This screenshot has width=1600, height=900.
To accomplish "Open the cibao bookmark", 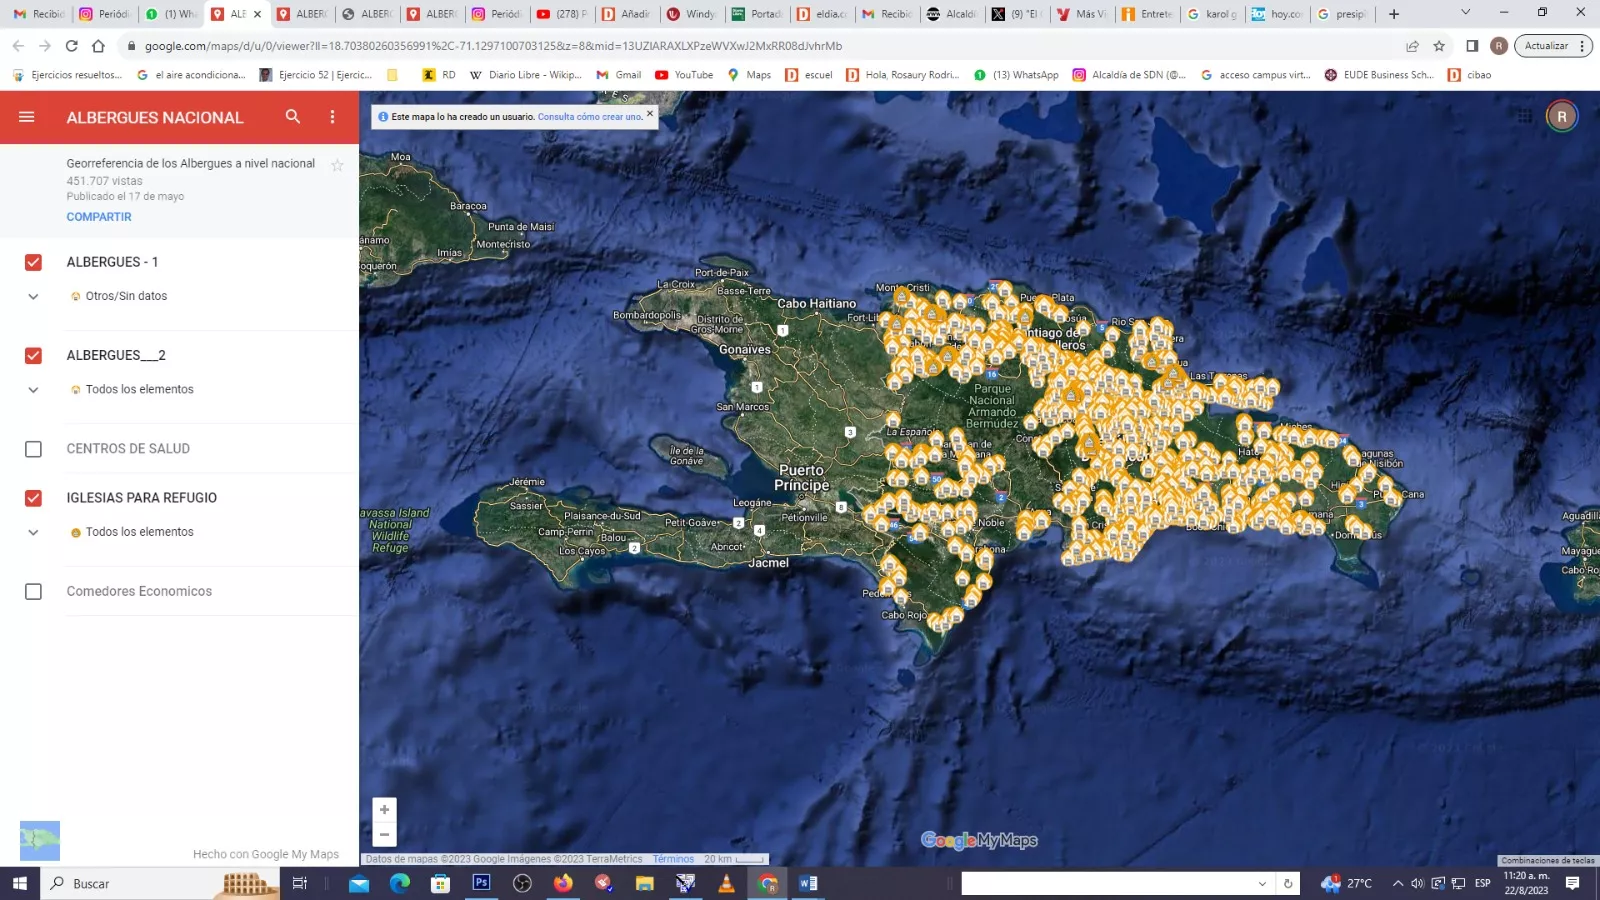I will coord(1470,75).
